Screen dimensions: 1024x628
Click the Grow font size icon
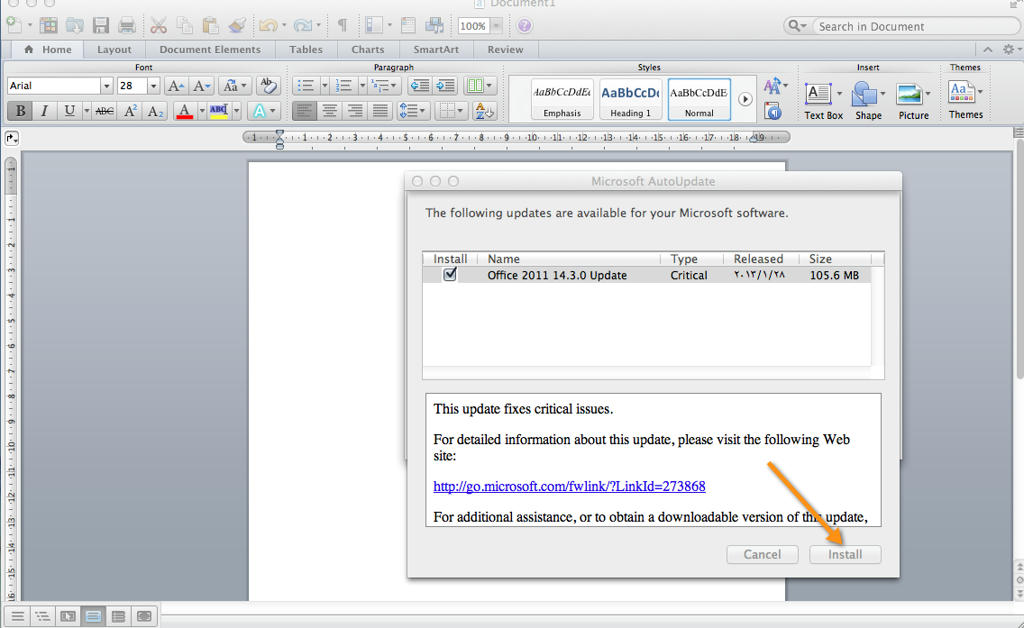(x=175, y=86)
